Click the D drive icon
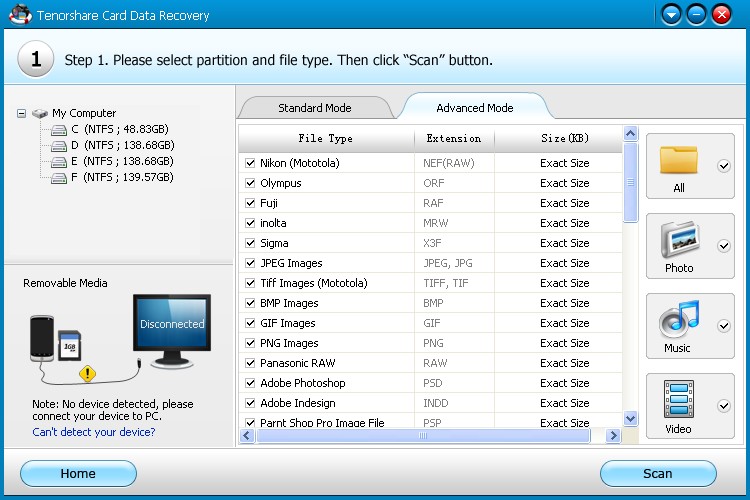This screenshot has height=500, width=750. [x=58, y=145]
